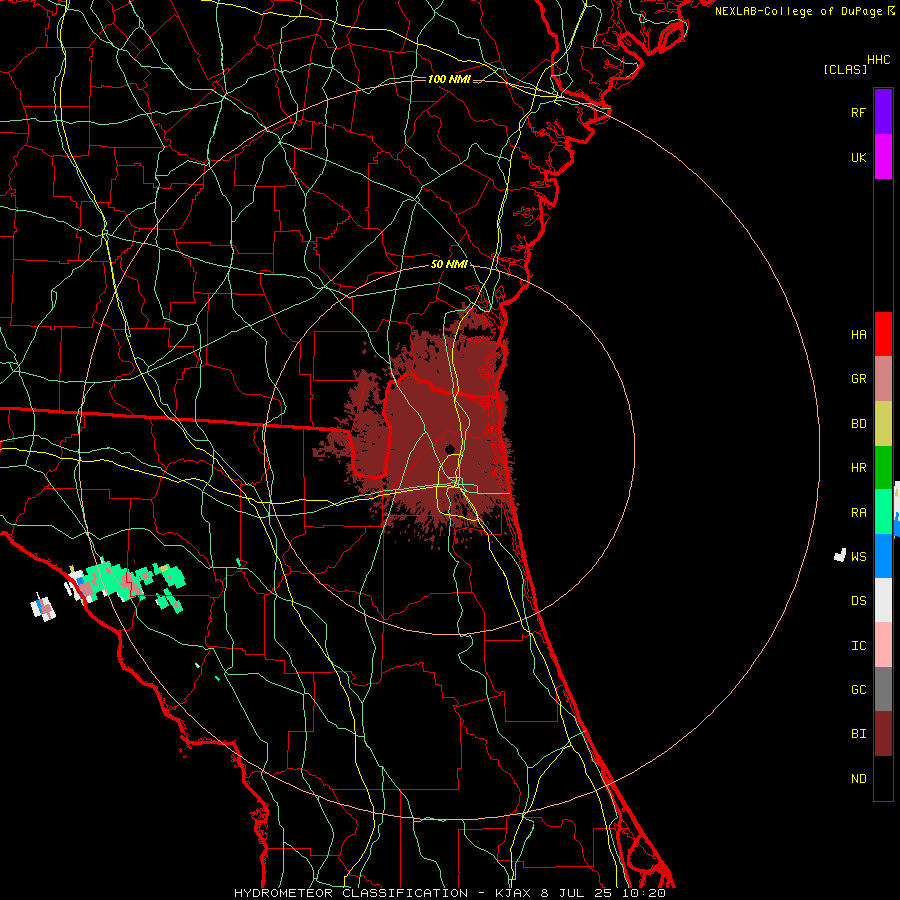Click the WS blue legend swatch
Viewport: 900px width, 900px height.
pos(883,556)
